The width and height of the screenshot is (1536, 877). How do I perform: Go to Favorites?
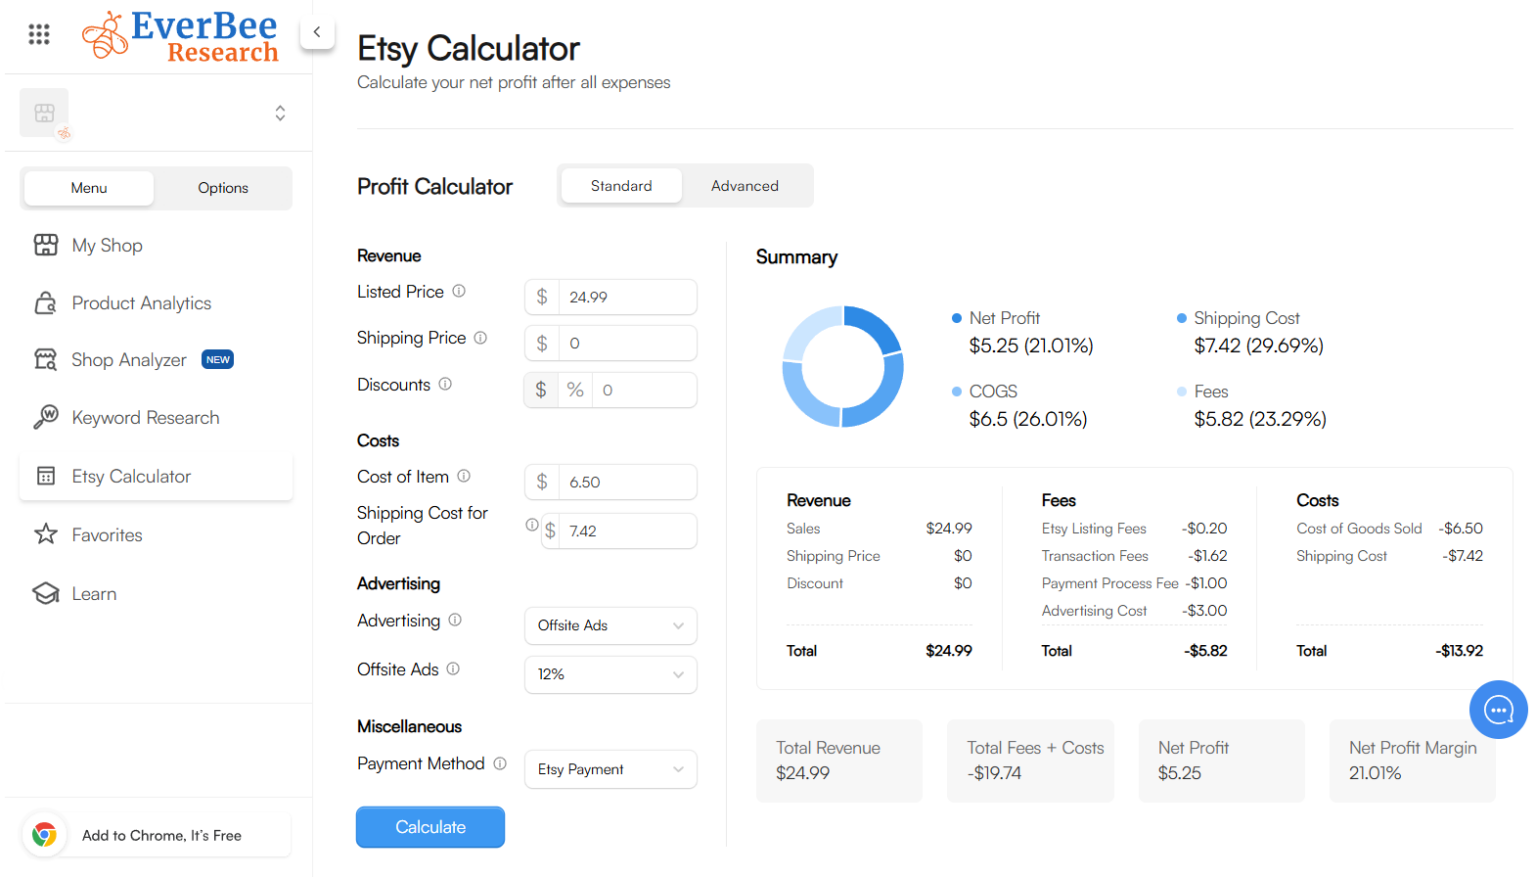107,535
